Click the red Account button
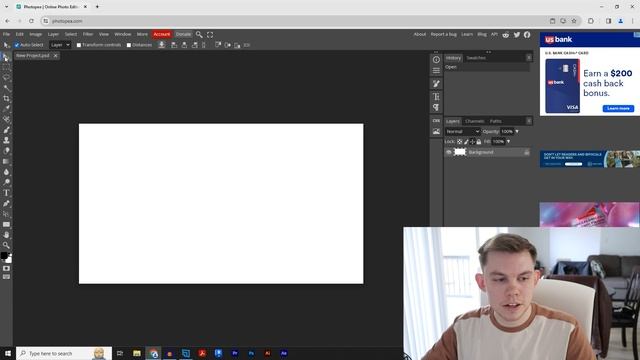This screenshot has width=640, height=360. click(162, 34)
